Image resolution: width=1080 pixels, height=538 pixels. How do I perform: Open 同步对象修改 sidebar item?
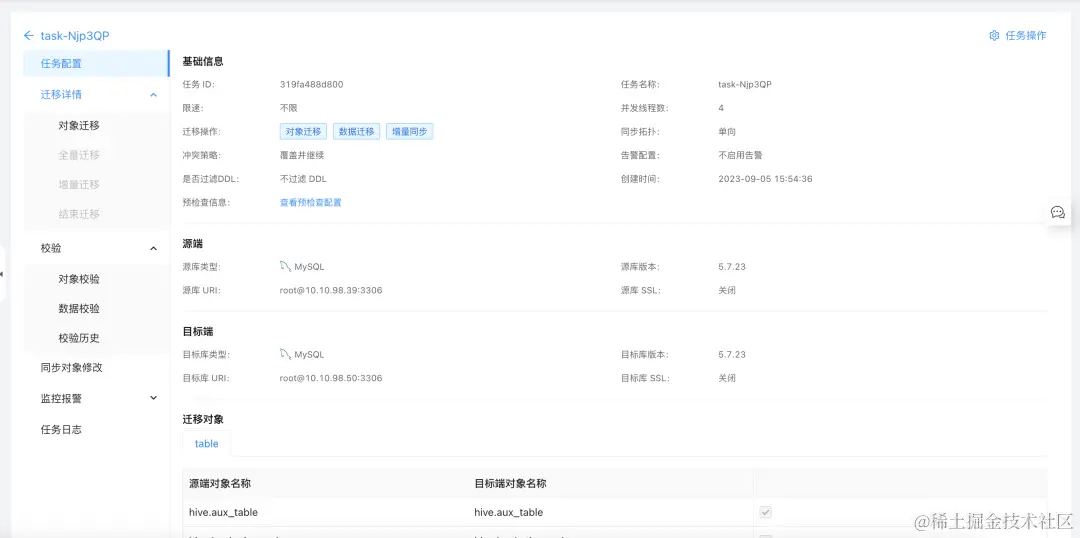(x=72, y=368)
